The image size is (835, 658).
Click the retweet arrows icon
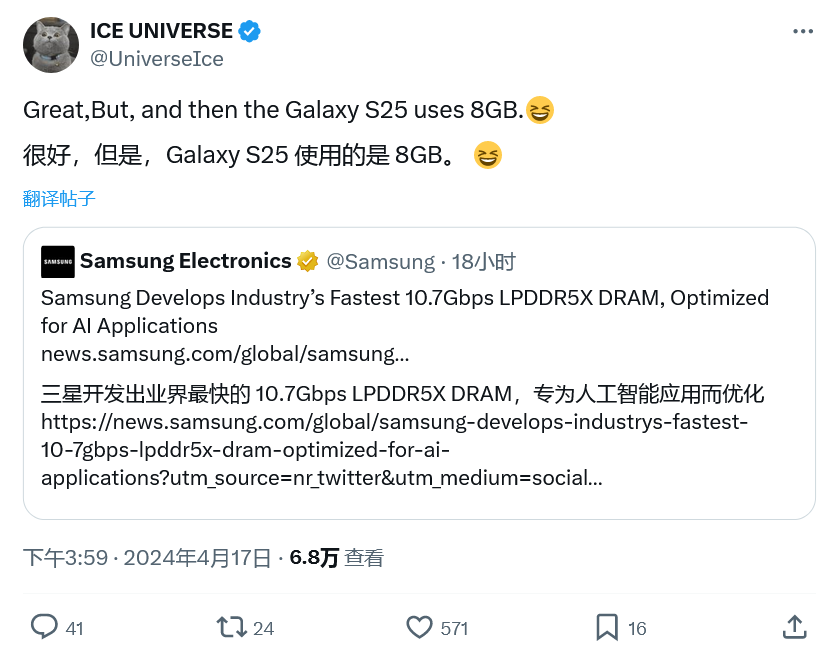click(231, 627)
